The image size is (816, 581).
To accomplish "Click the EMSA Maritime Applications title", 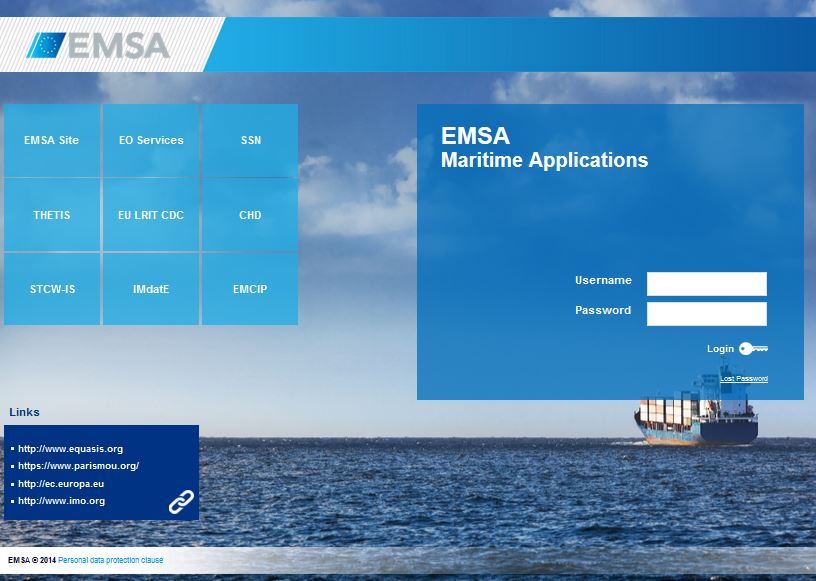I will click(544, 147).
